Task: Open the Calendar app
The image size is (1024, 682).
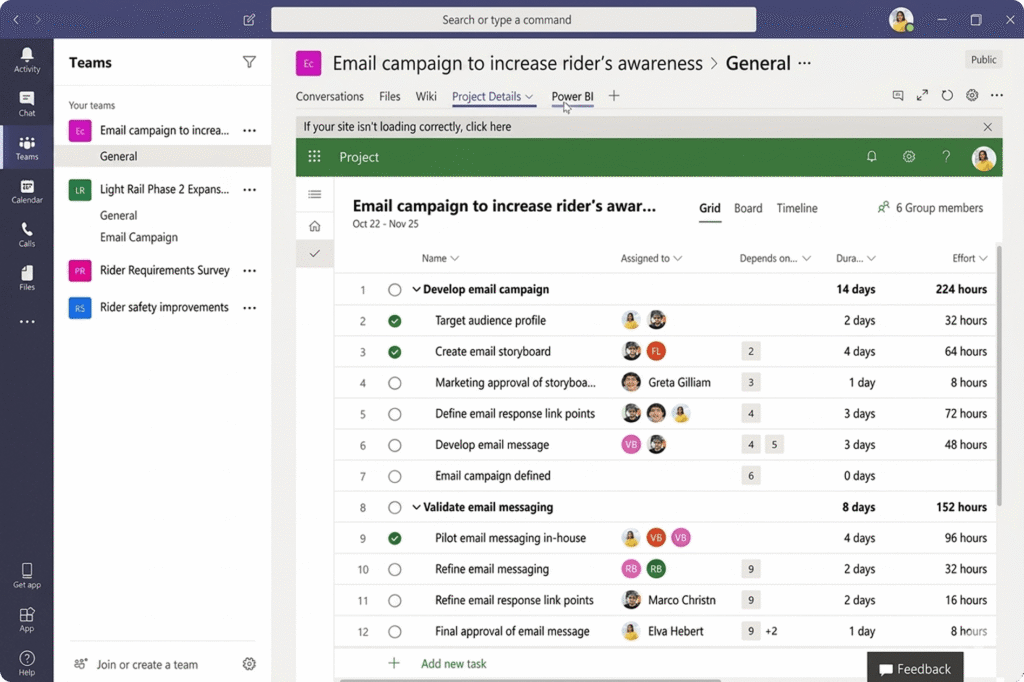Action: [27, 191]
